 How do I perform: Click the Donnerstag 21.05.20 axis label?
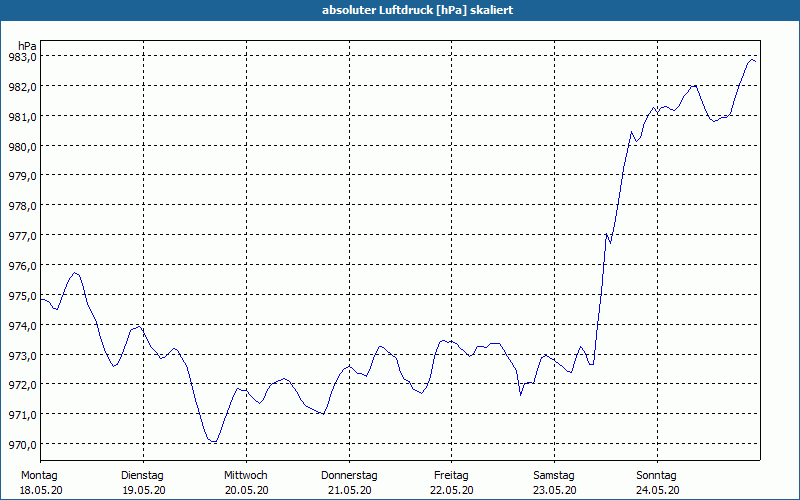pyautogui.click(x=349, y=483)
